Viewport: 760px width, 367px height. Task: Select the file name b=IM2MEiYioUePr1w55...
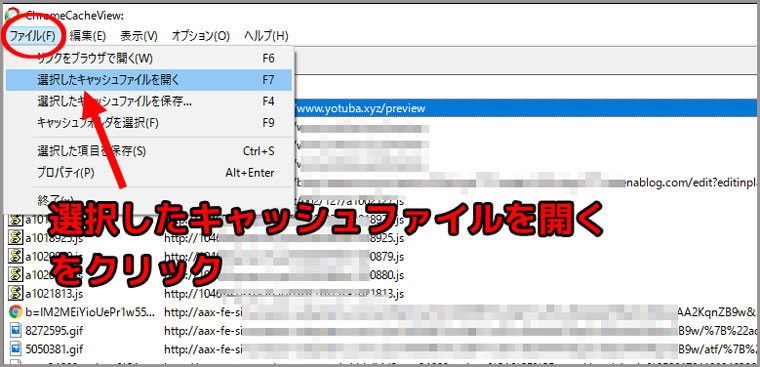(x=90, y=312)
